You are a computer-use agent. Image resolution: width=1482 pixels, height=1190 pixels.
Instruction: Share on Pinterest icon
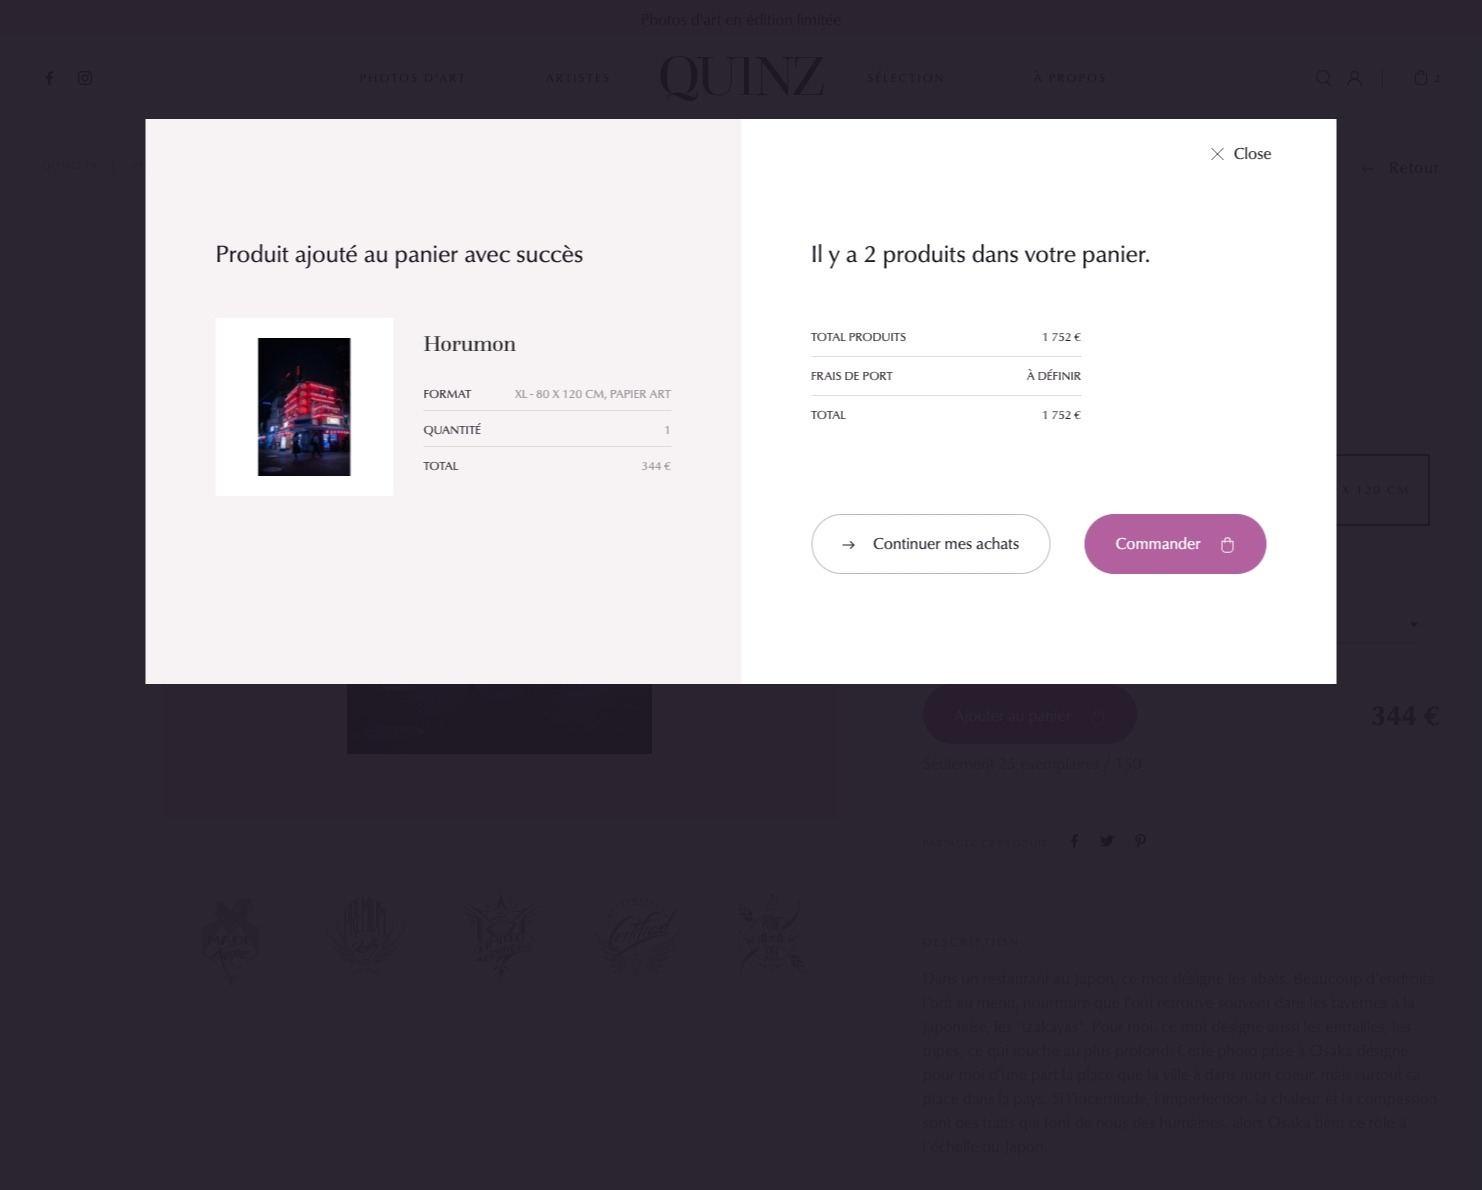1140,841
